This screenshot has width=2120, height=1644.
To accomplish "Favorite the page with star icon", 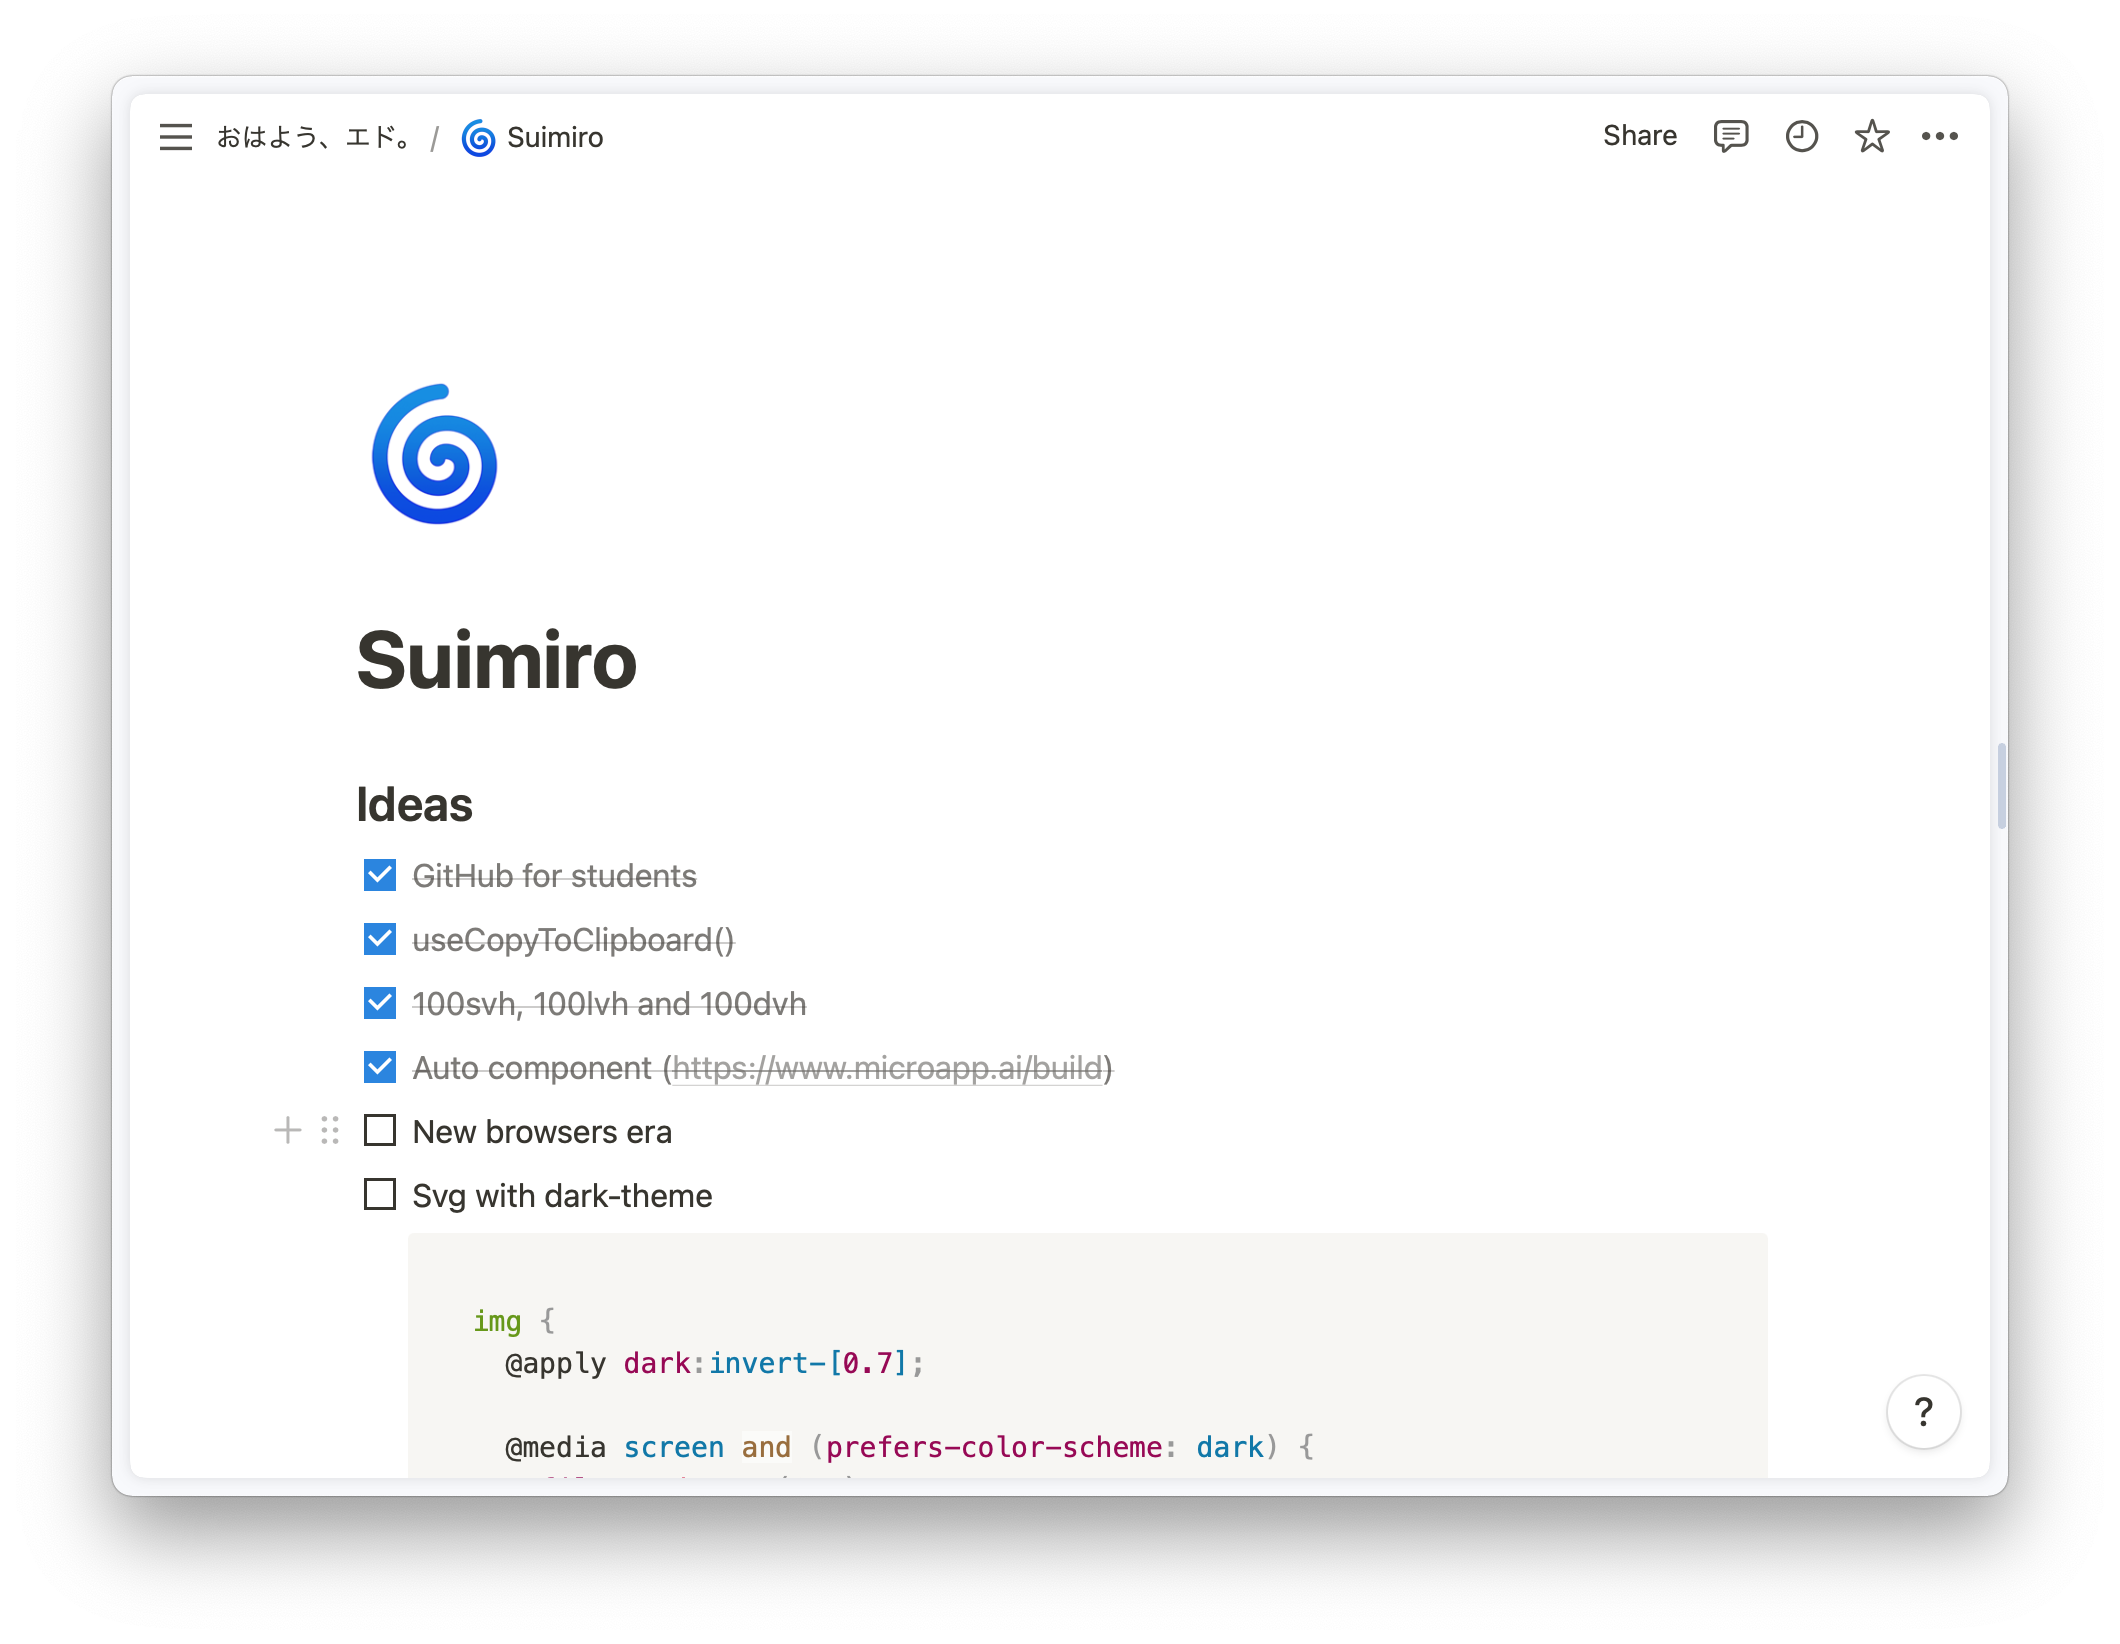I will (1871, 136).
